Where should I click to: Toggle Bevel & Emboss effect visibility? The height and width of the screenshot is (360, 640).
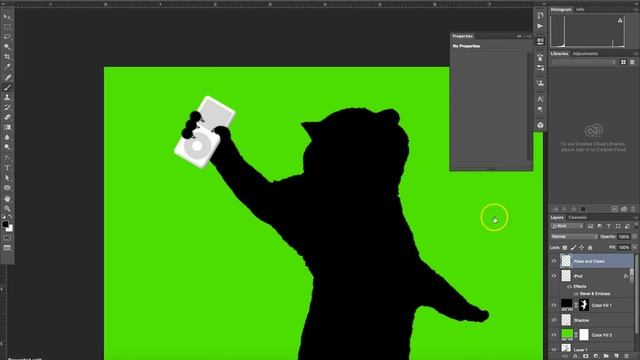coord(576,294)
